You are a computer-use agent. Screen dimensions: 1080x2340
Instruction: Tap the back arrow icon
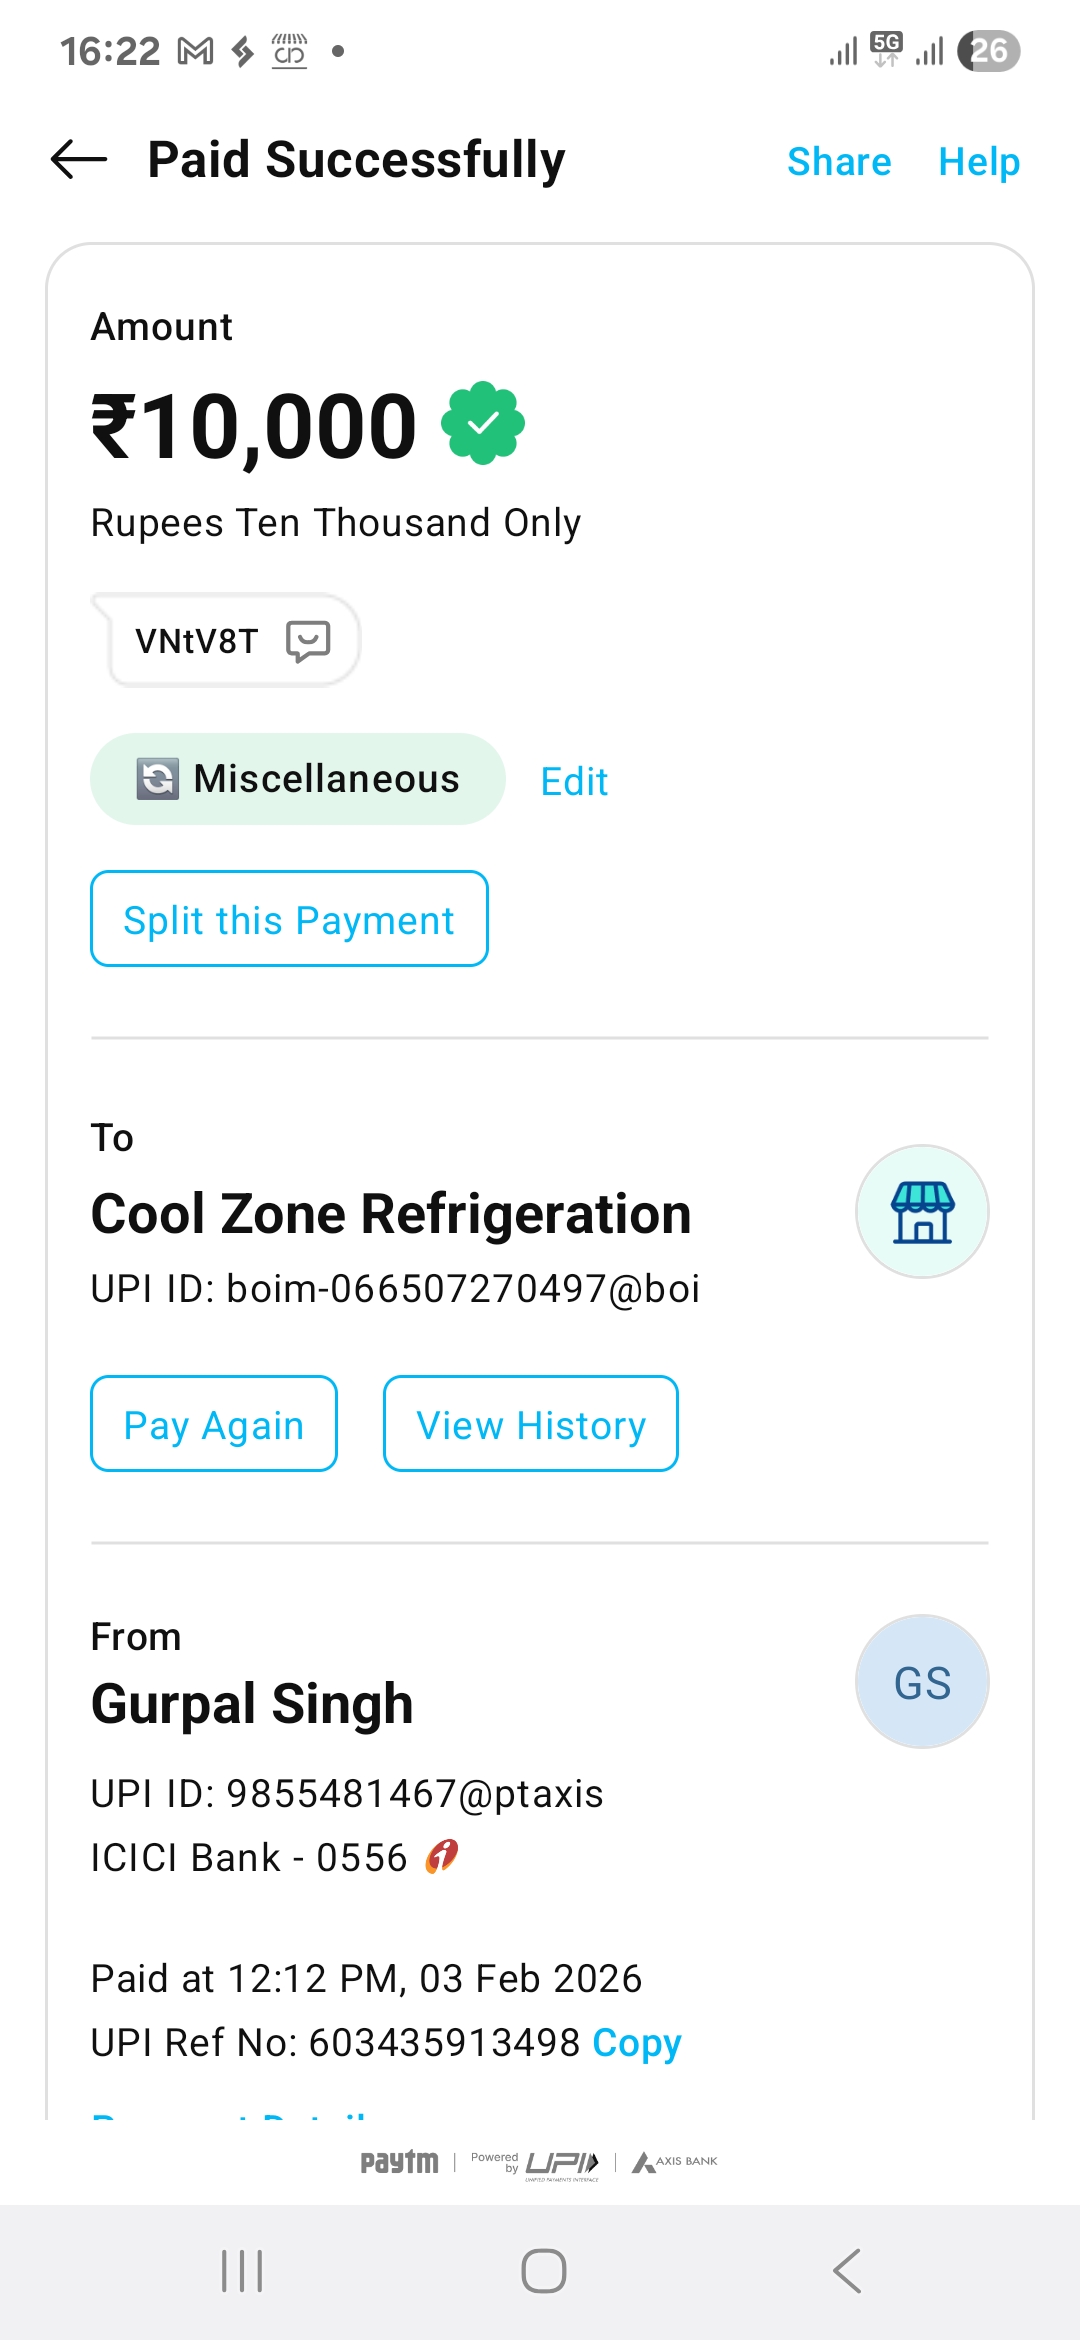(x=79, y=160)
